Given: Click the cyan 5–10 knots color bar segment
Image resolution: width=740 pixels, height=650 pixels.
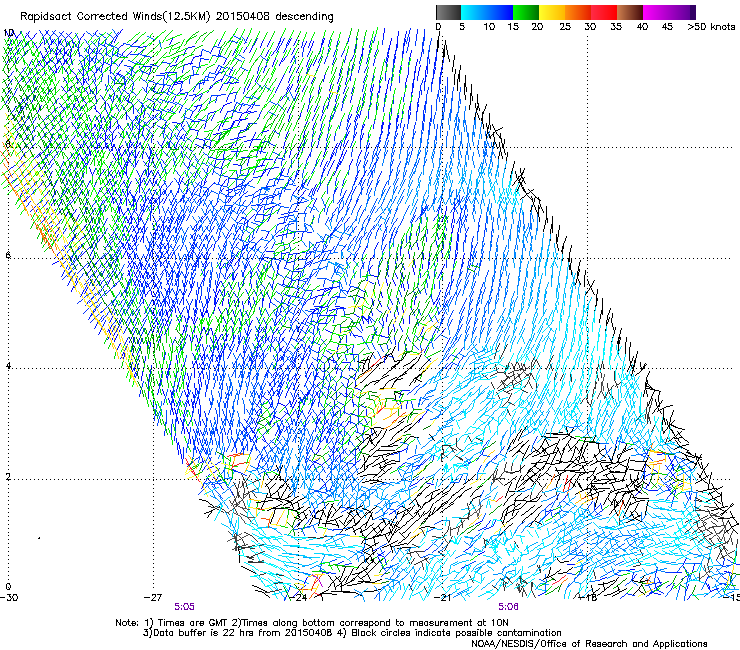Looking at the screenshot, I should tap(474, 12).
